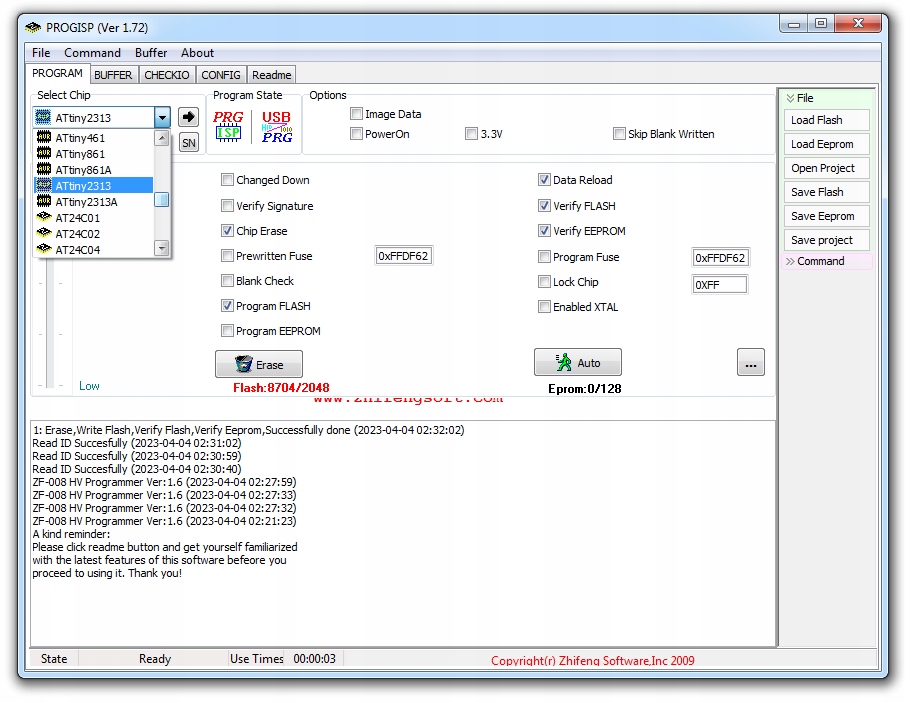Uncheck Program FLASH option
This screenshot has height=702, width=905.
(x=227, y=306)
